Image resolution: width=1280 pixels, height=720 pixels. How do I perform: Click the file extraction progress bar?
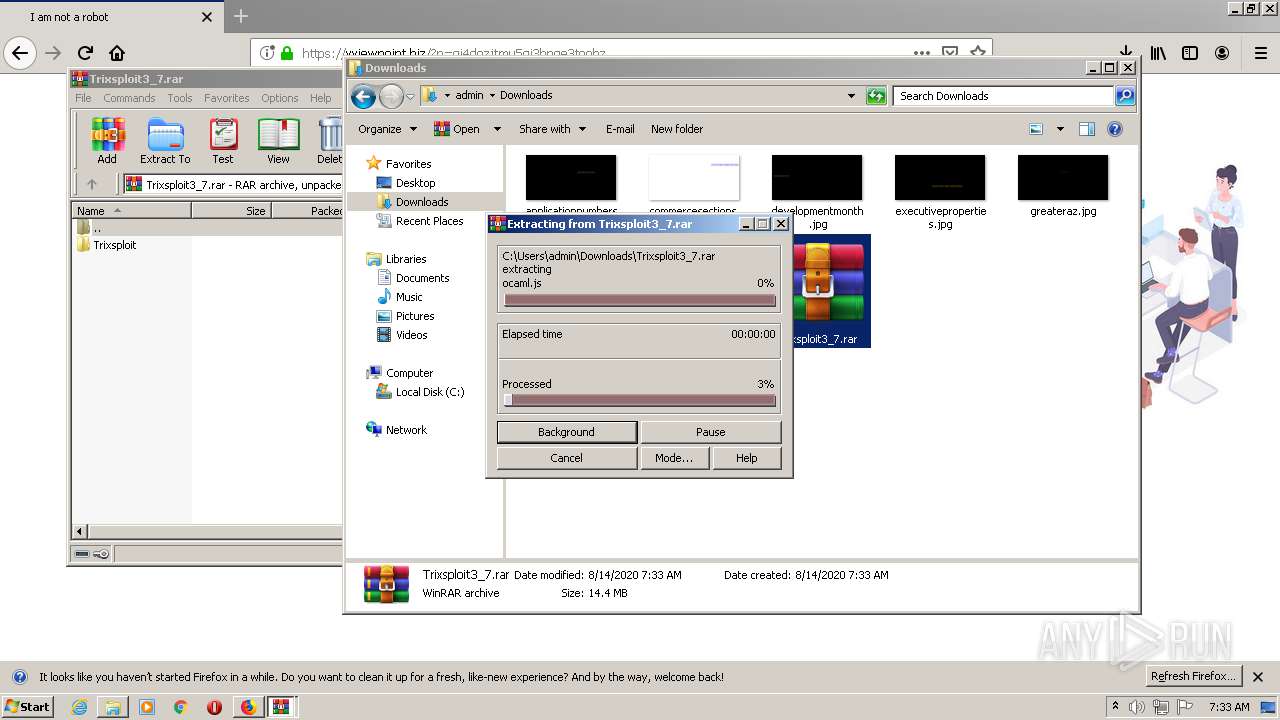click(x=639, y=300)
